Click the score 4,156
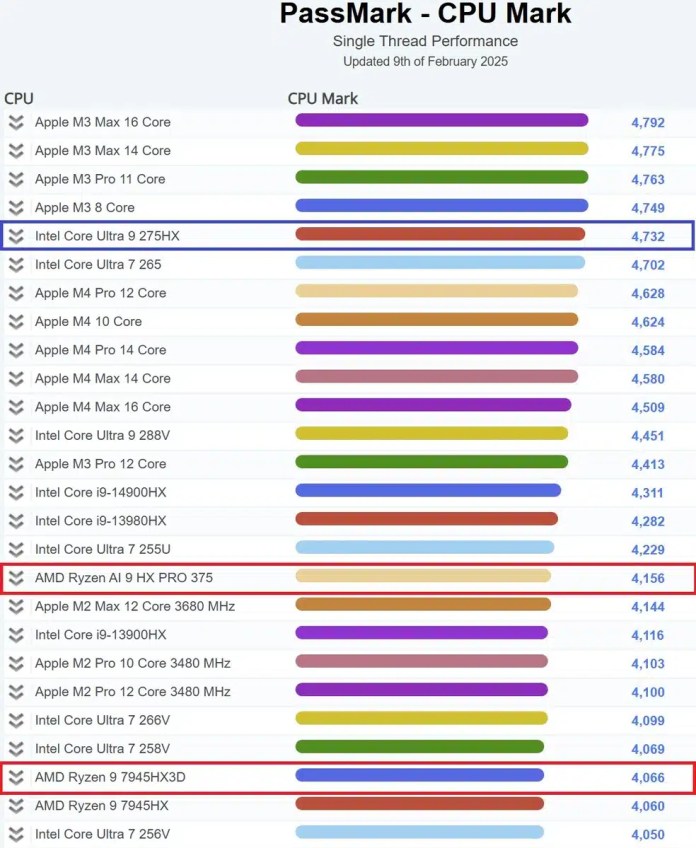The image size is (696, 848). click(x=648, y=579)
